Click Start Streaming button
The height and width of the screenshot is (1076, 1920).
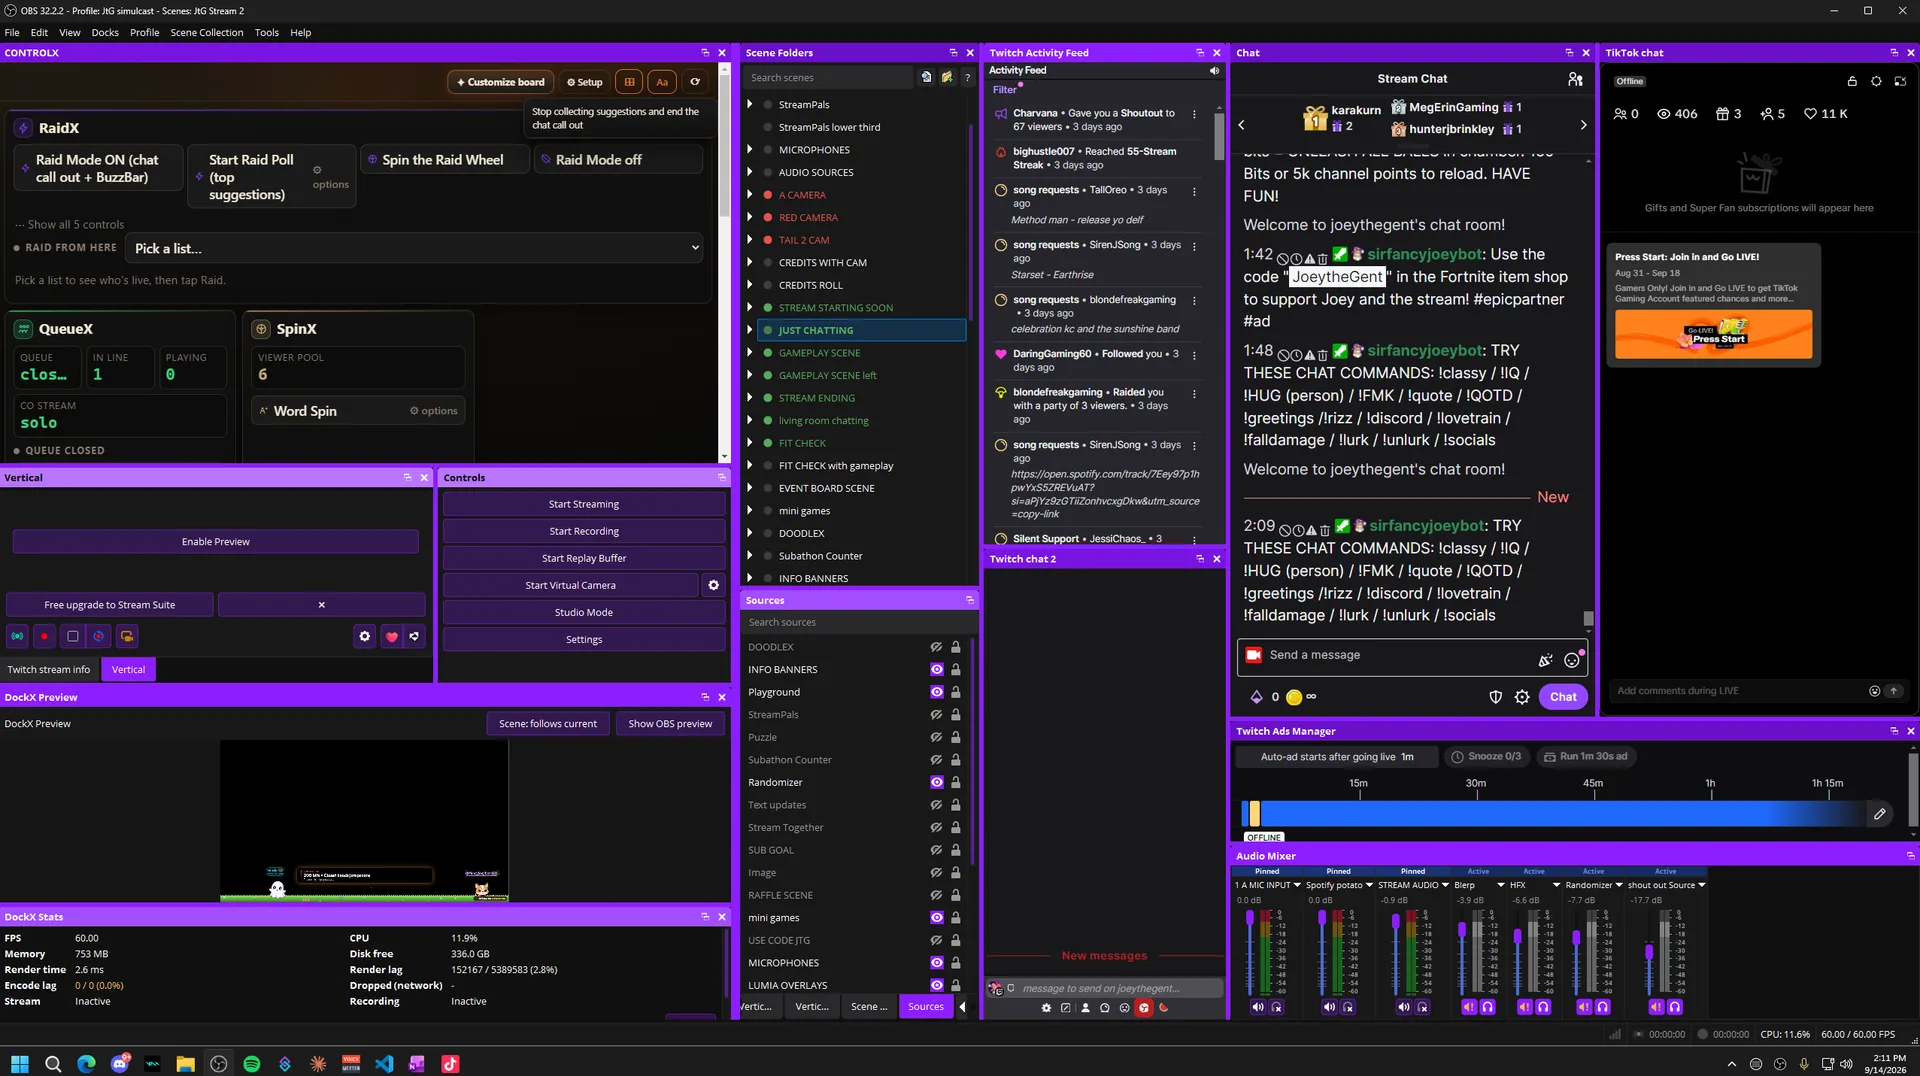tap(584, 504)
